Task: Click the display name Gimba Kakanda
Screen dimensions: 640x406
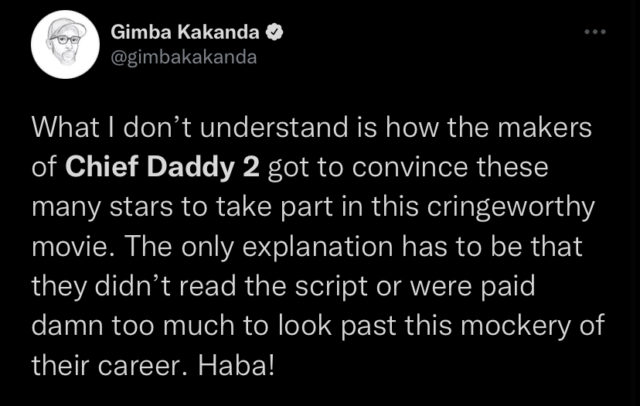Action: click(x=185, y=32)
